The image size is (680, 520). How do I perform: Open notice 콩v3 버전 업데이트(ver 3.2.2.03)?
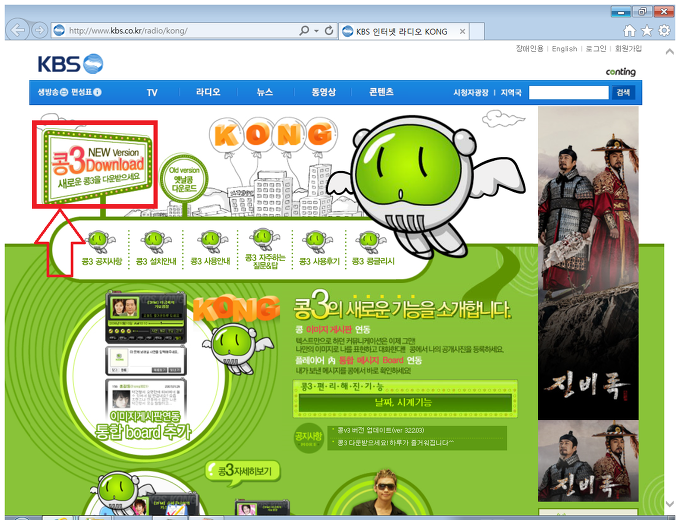[381, 430]
